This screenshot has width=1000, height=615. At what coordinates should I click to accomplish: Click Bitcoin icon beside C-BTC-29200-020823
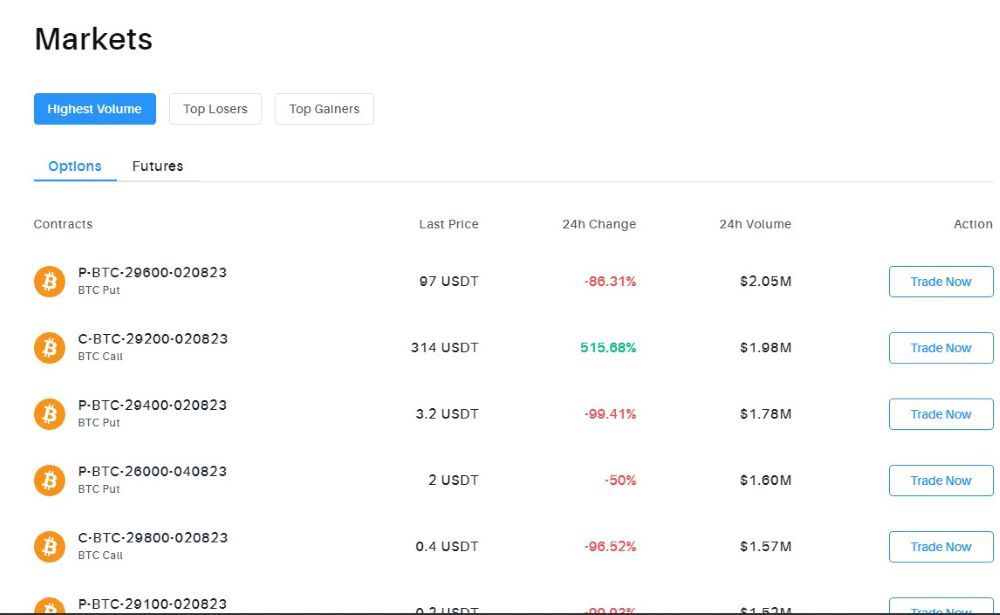coord(50,348)
